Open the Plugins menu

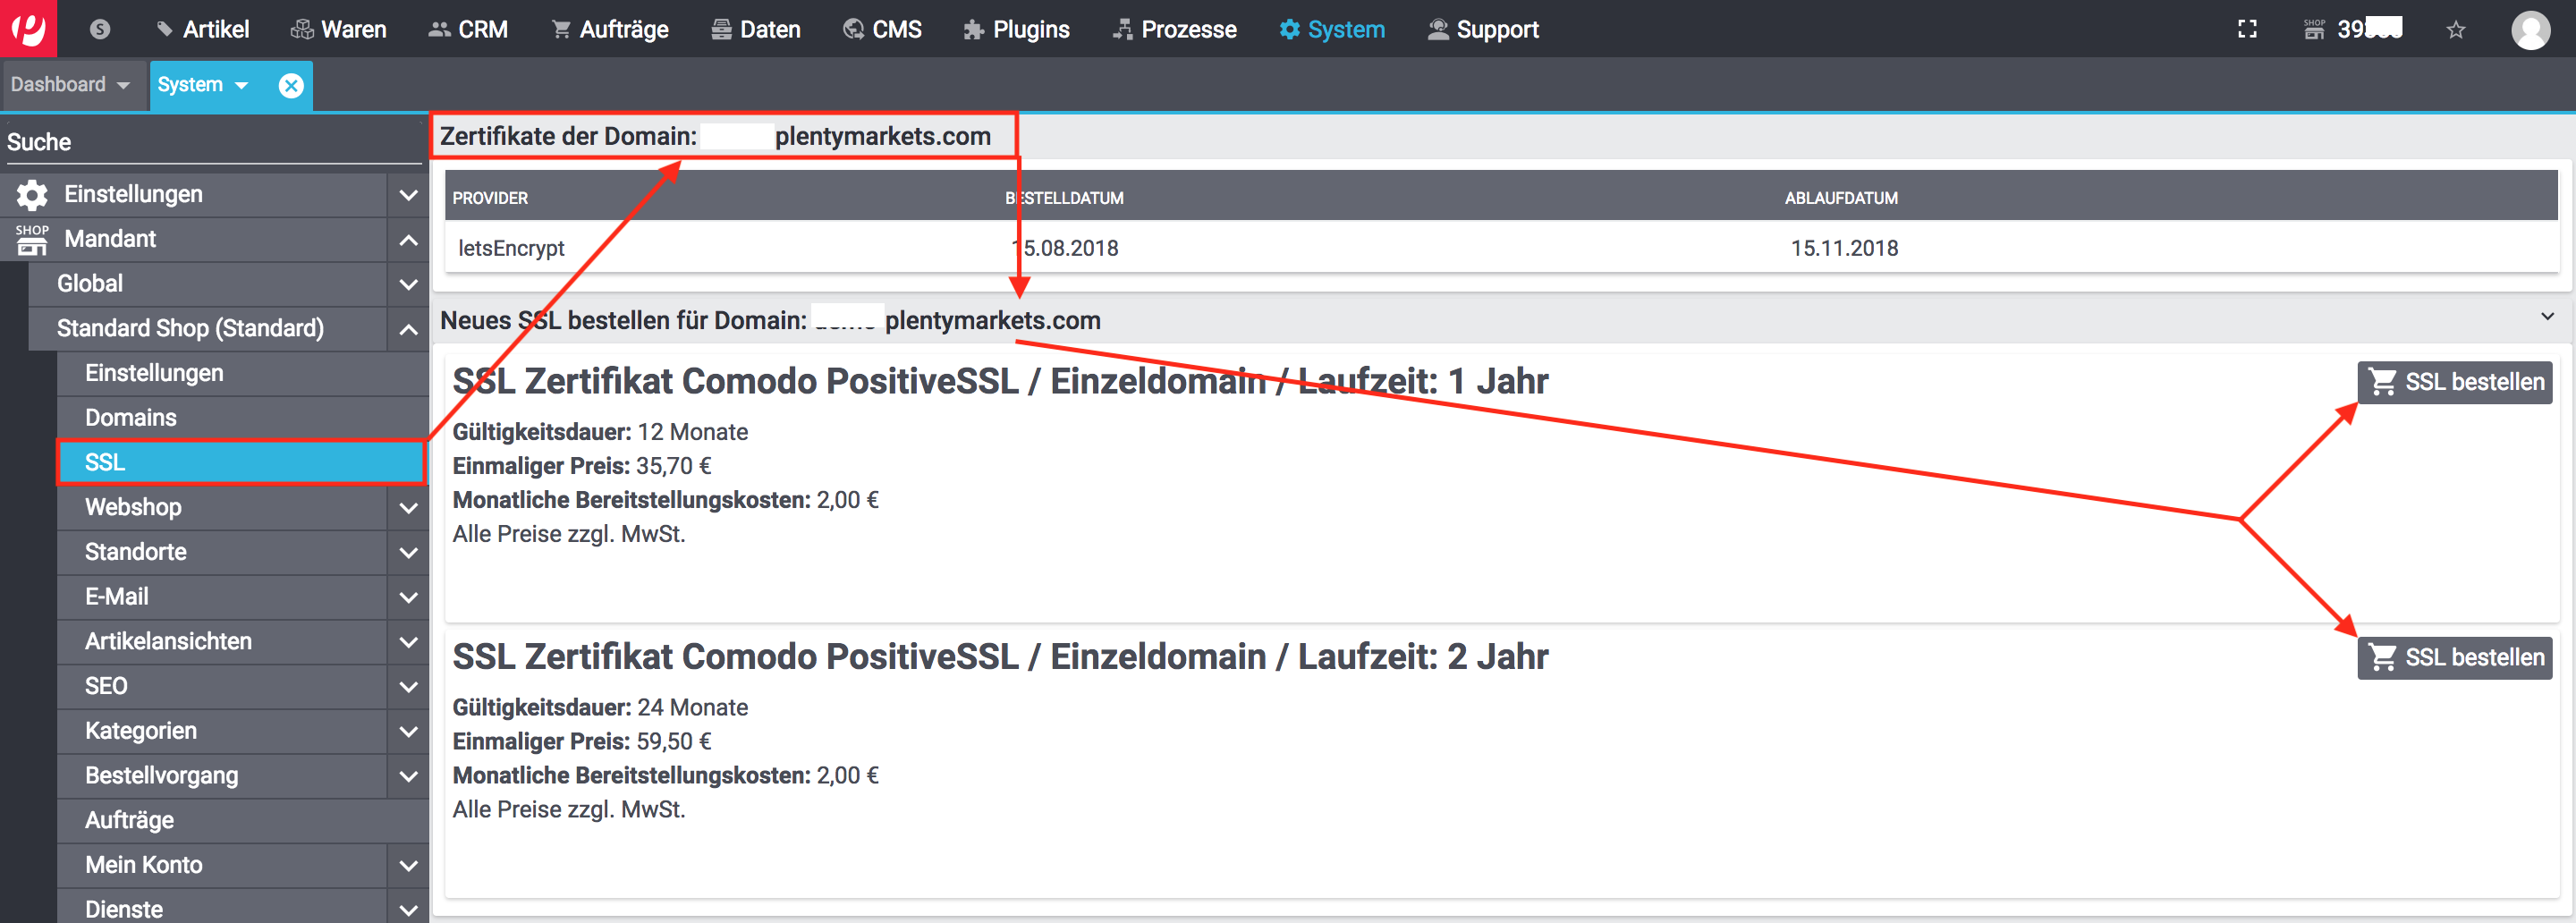coord(1016,29)
